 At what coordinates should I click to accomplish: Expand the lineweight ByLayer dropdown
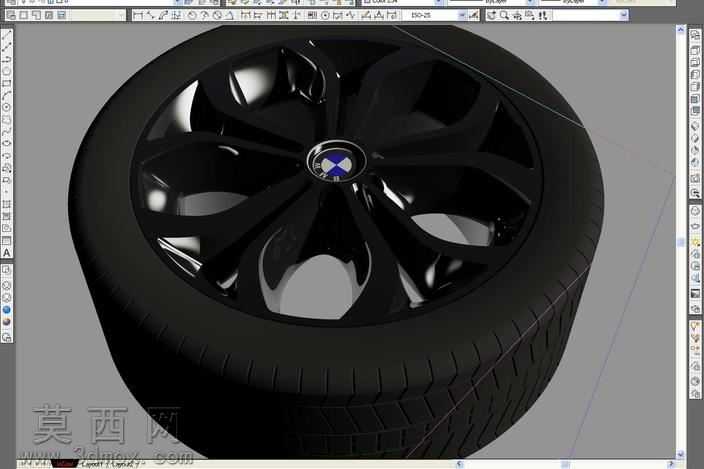[602, 2]
